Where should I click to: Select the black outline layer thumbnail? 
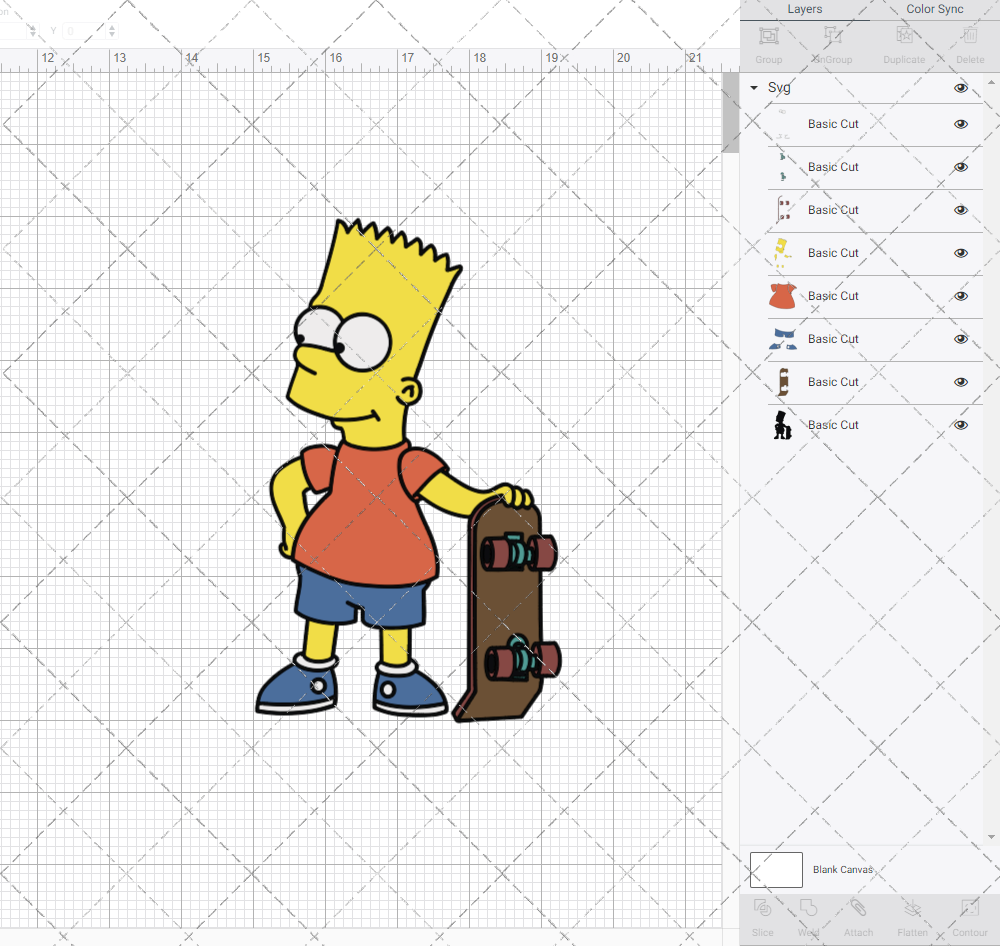pos(783,425)
